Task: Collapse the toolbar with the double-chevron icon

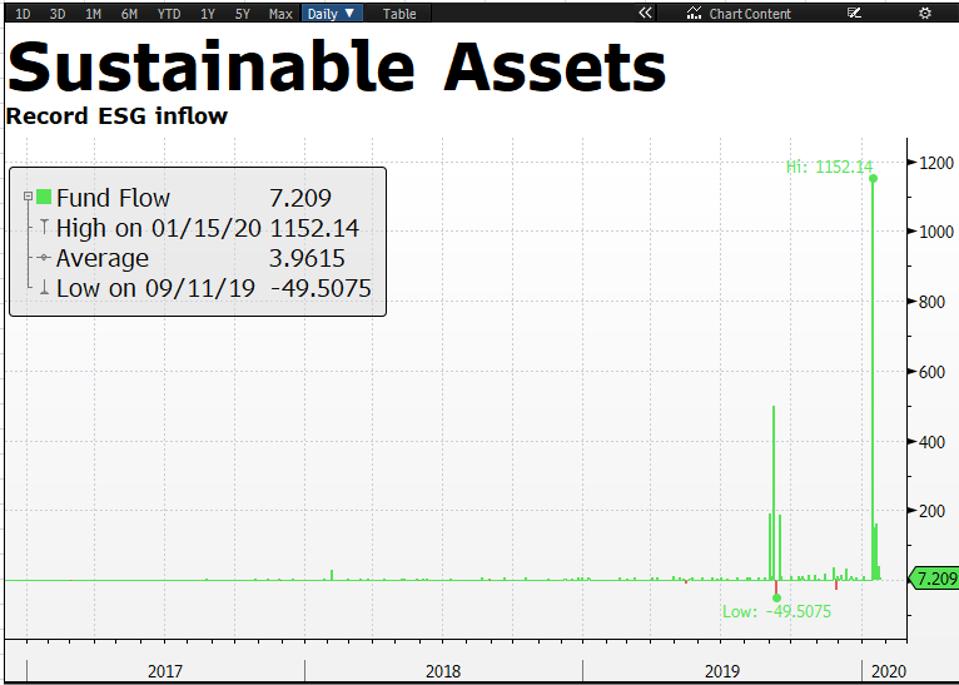Action: pyautogui.click(x=644, y=13)
